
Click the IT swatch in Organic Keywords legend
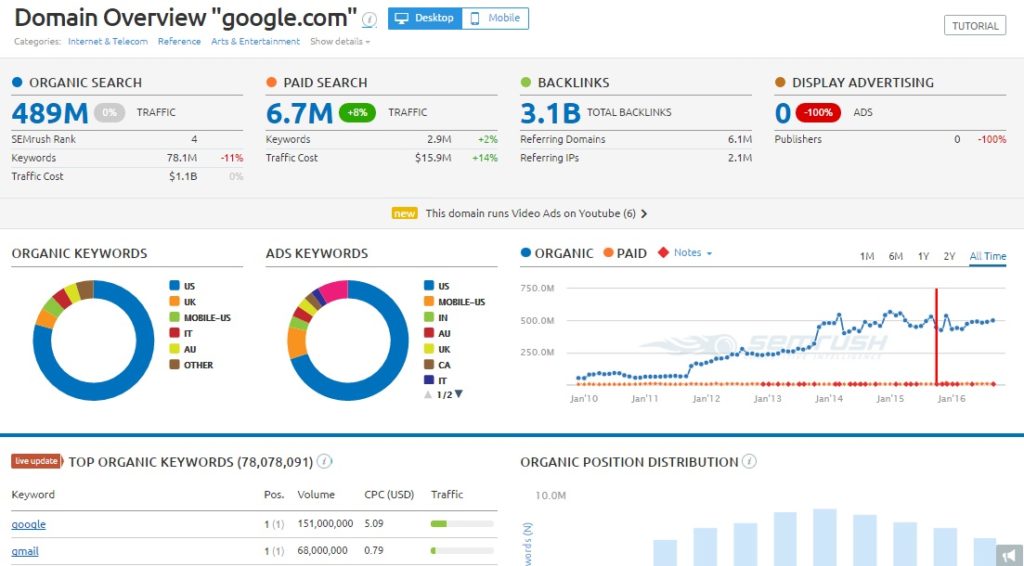174,332
